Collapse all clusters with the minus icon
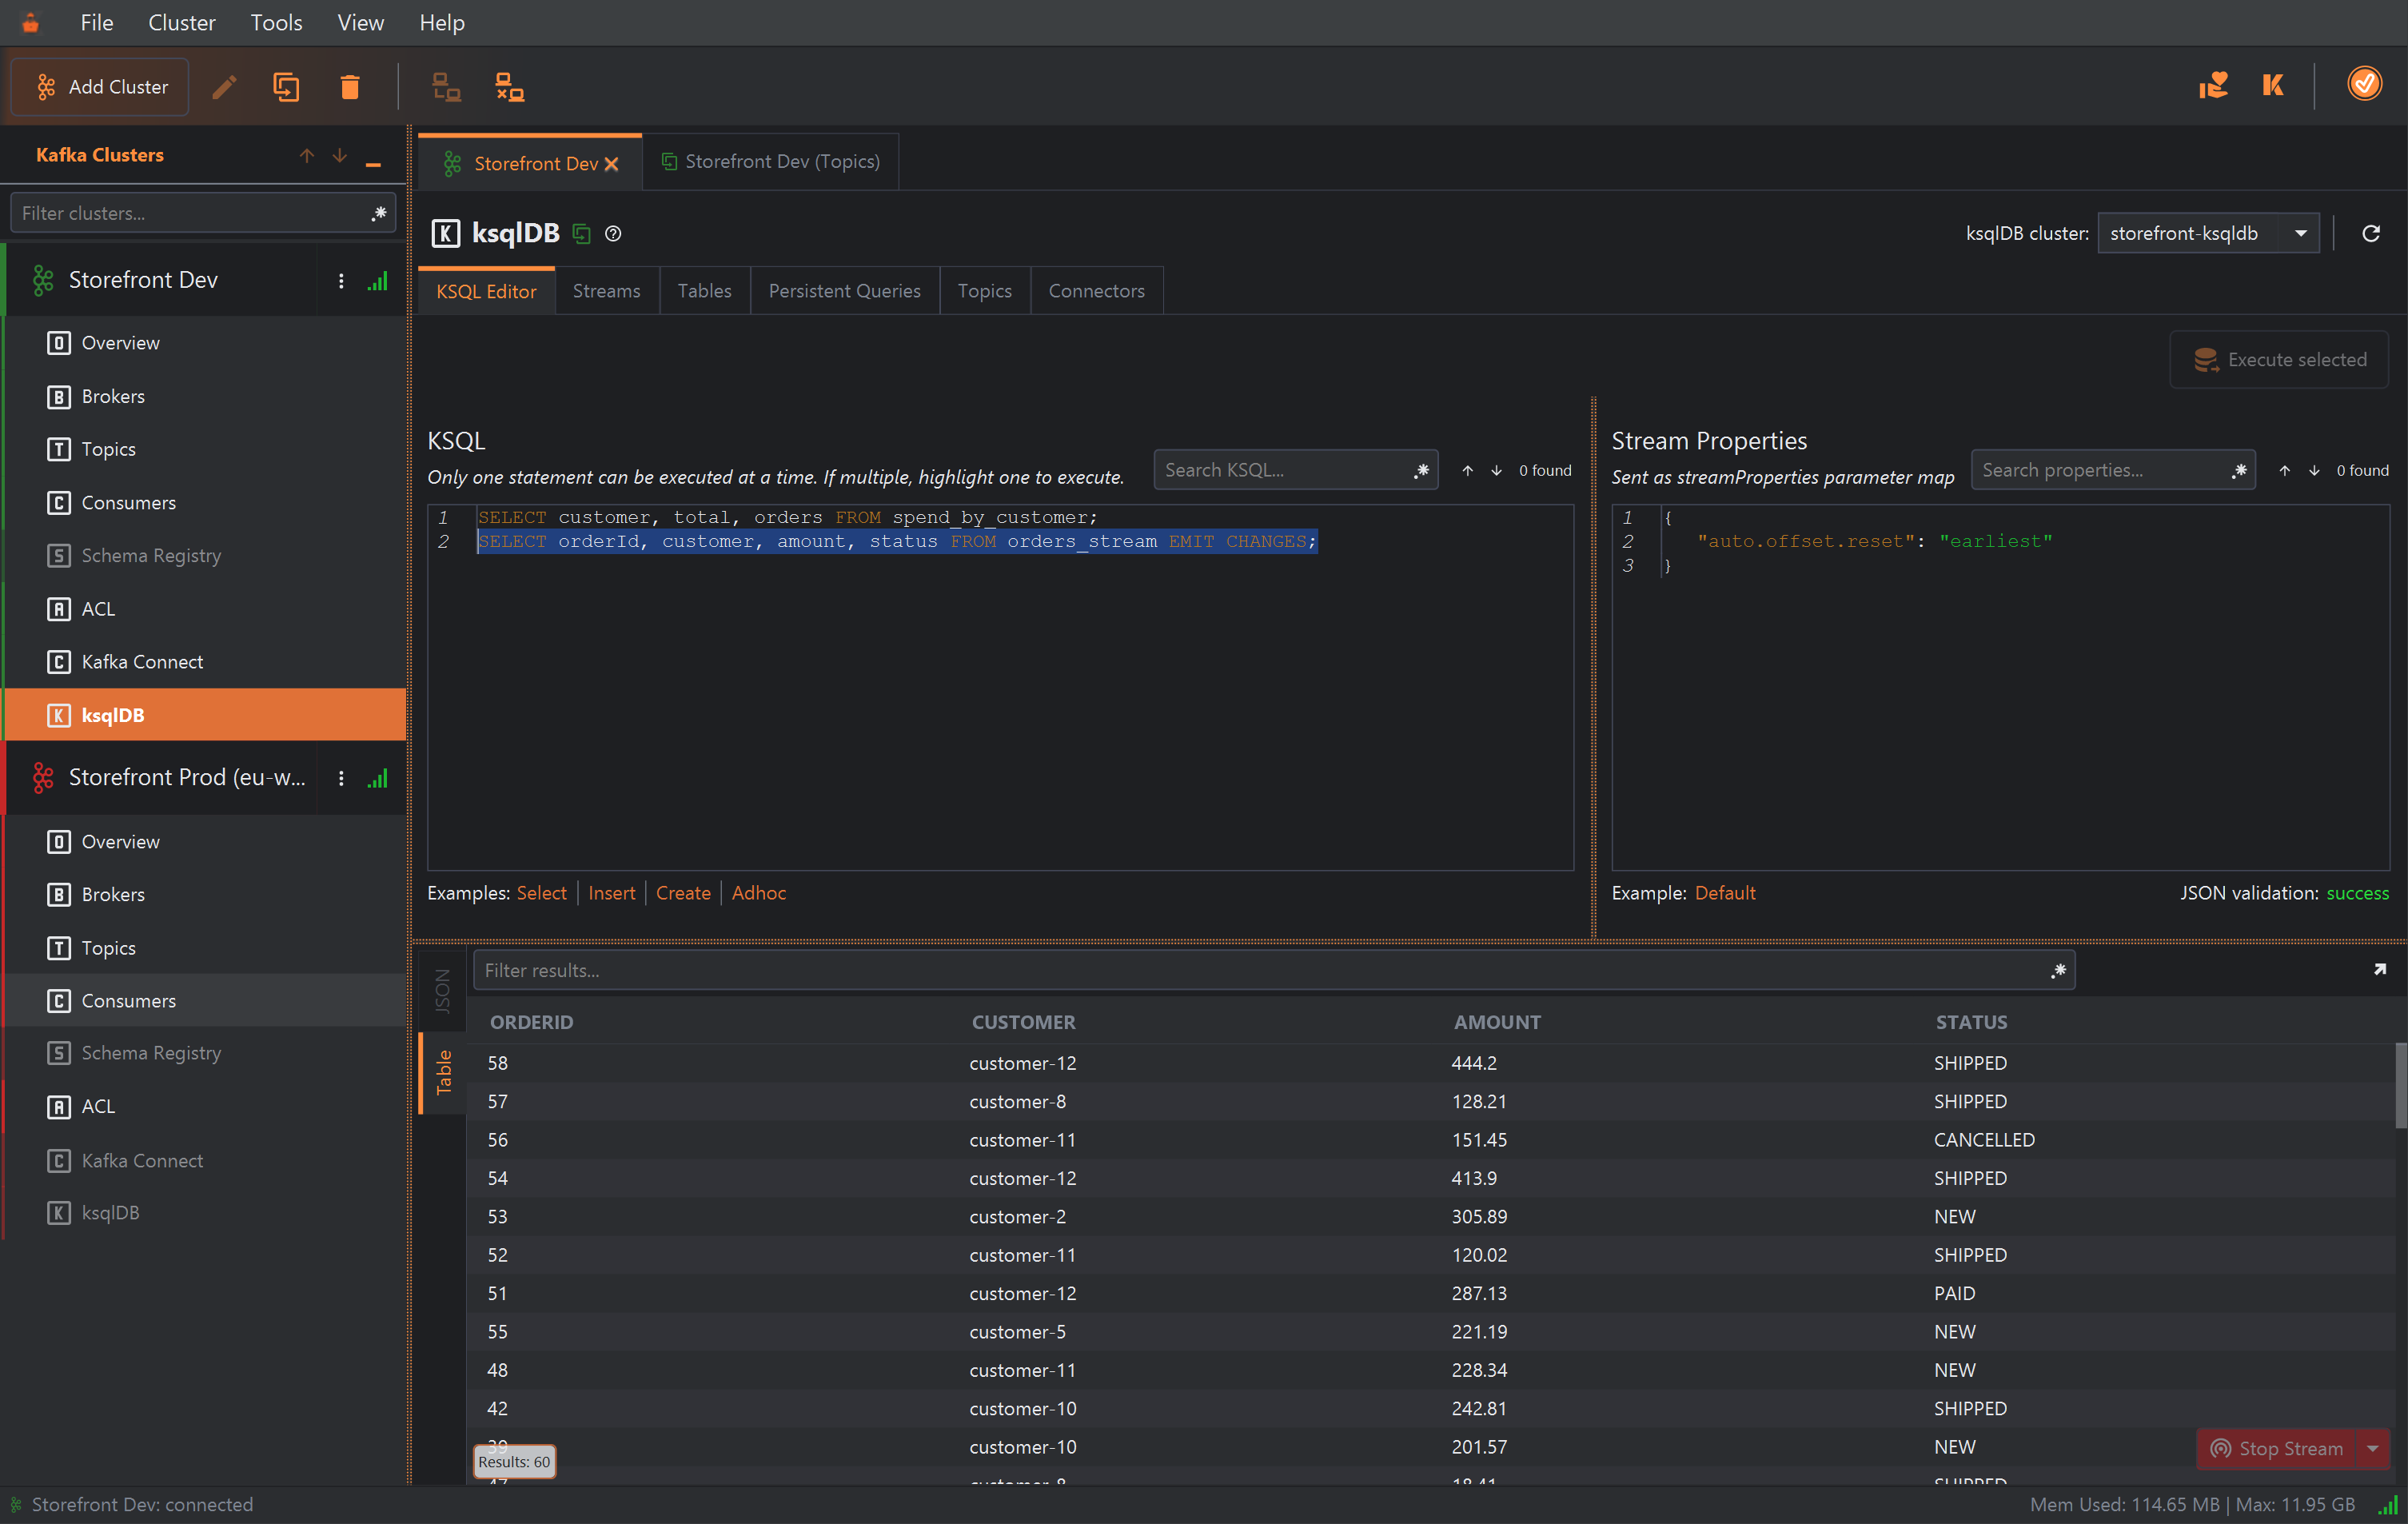This screenshot has height=1524, width=2408. (373, 162)
